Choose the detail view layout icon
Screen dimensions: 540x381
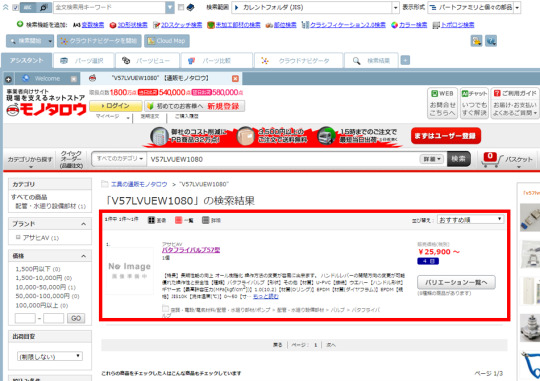tap(206, 220)
